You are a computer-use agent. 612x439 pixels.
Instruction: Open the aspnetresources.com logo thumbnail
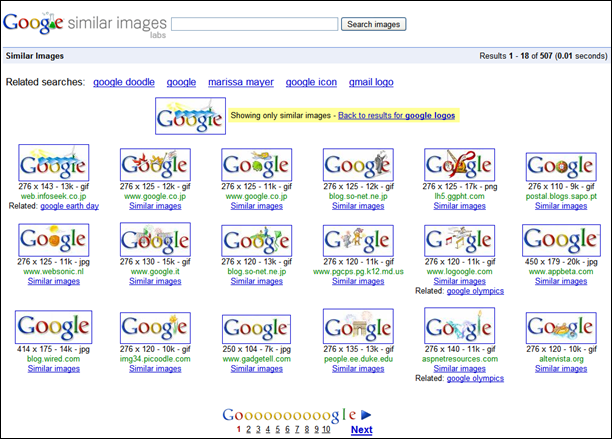459,325
